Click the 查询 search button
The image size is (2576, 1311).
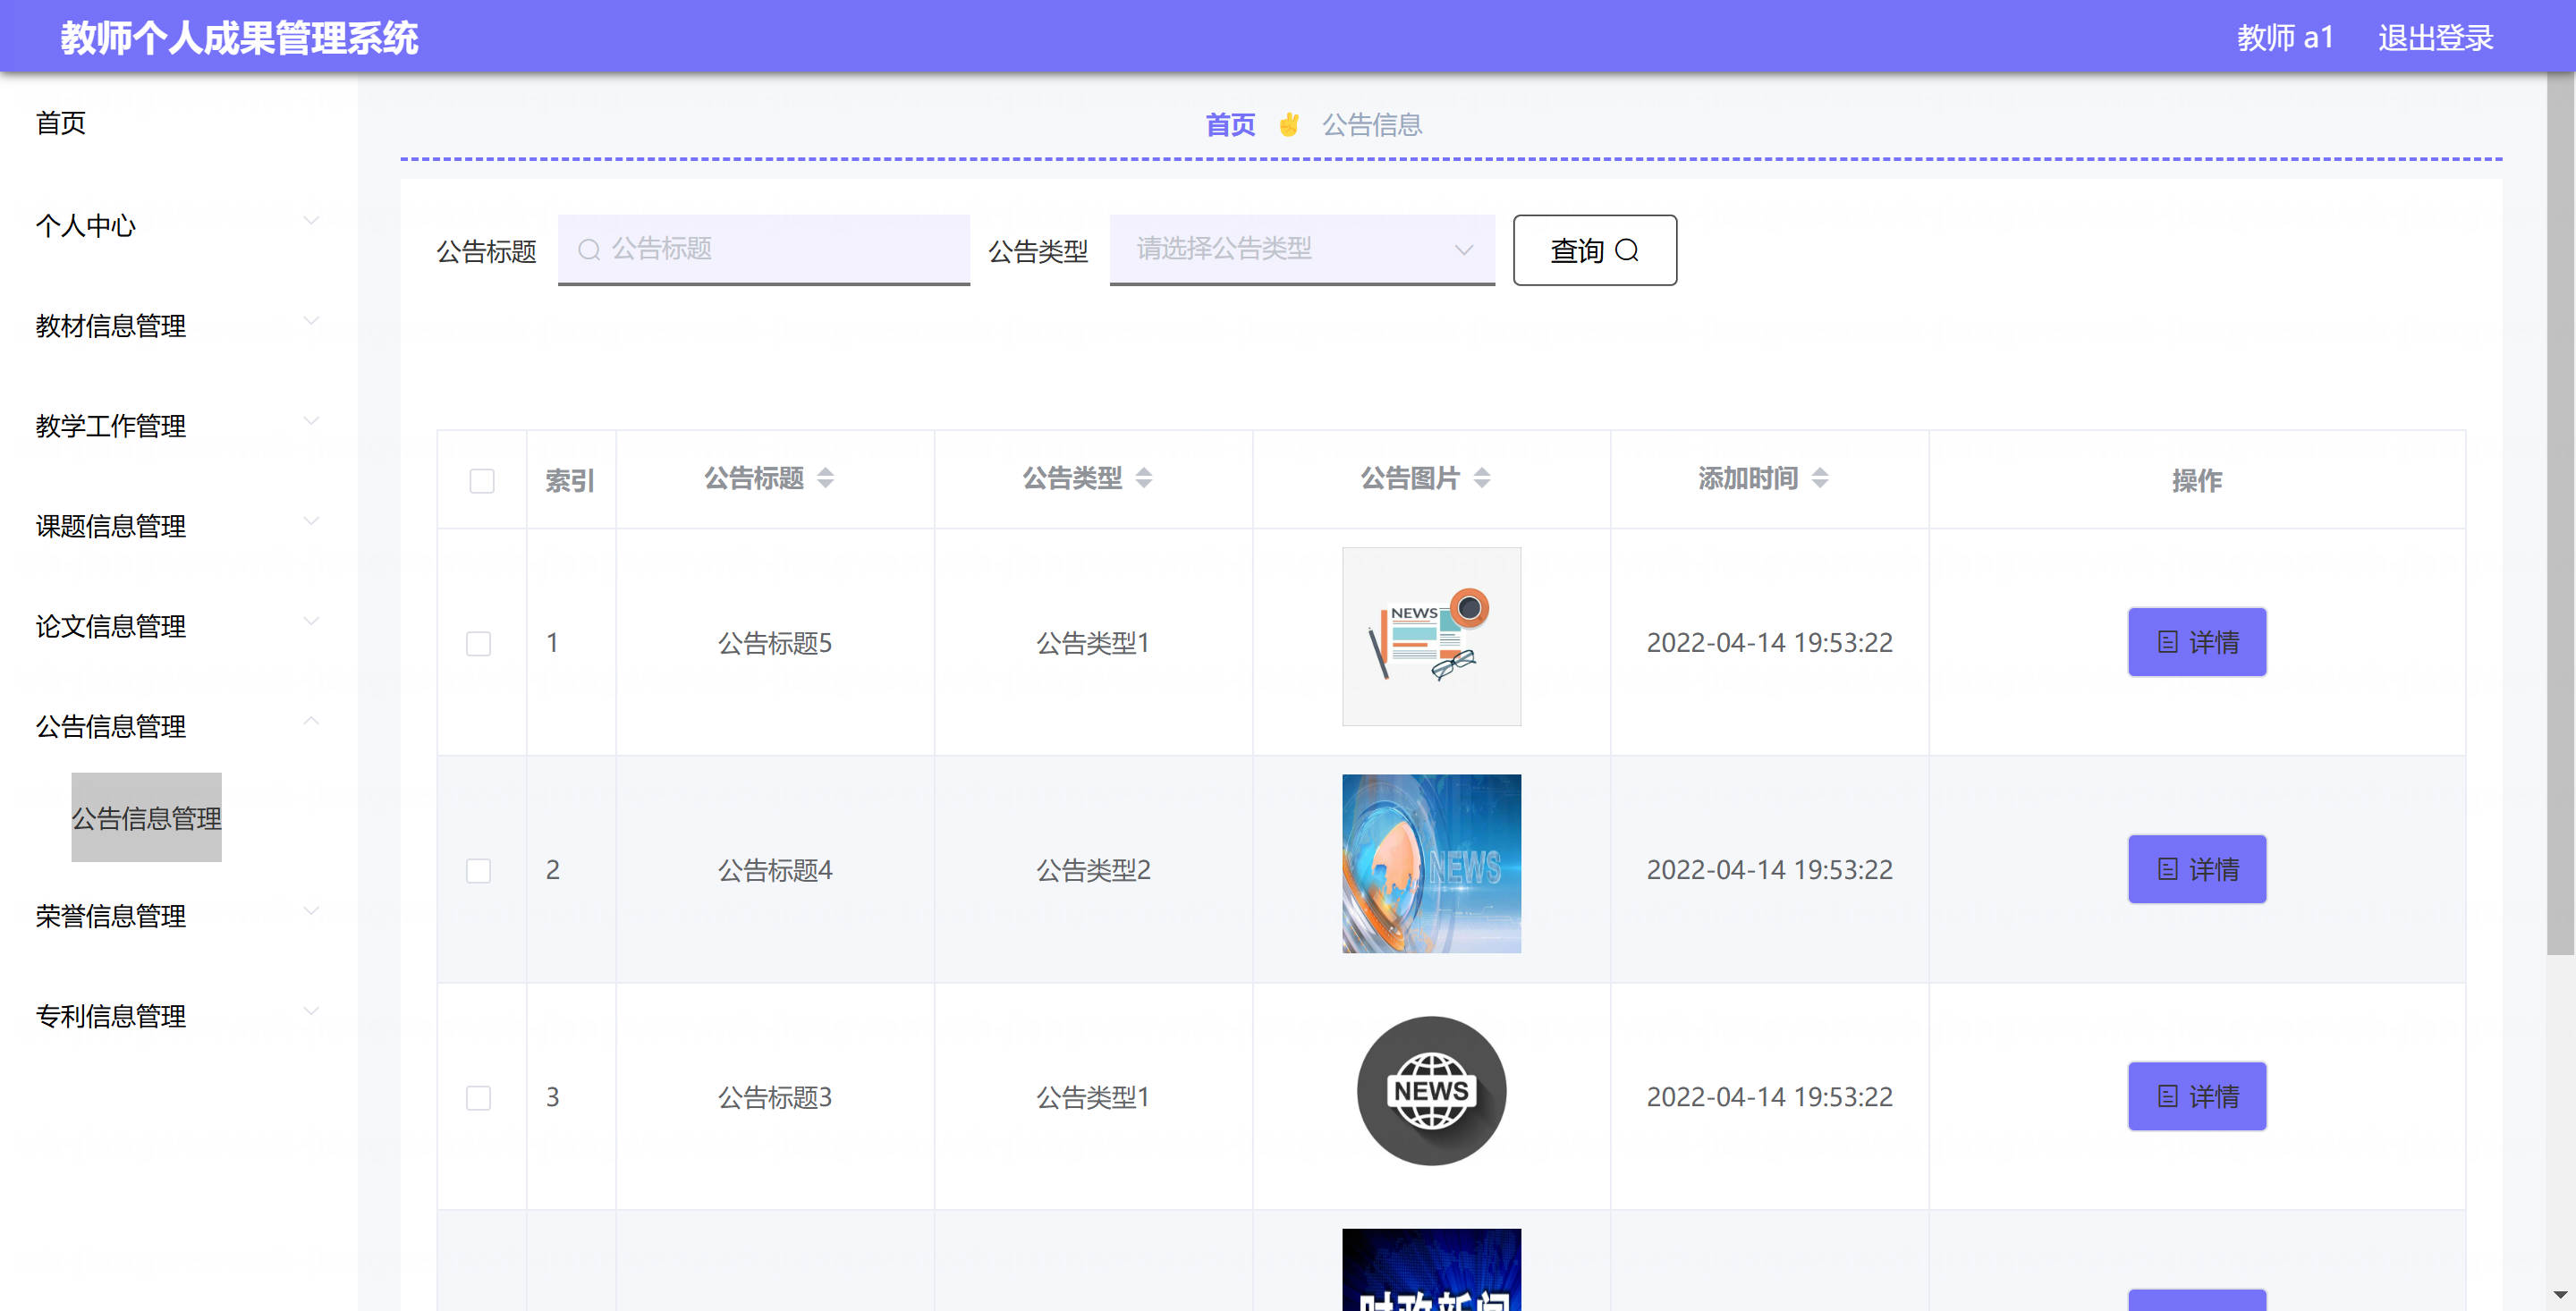1594,250
